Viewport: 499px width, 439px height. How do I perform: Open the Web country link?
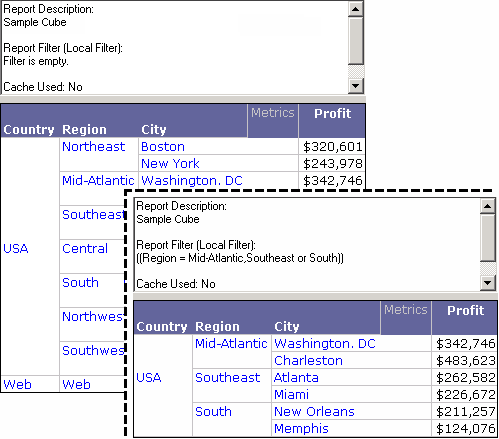(x=17, y=384)
